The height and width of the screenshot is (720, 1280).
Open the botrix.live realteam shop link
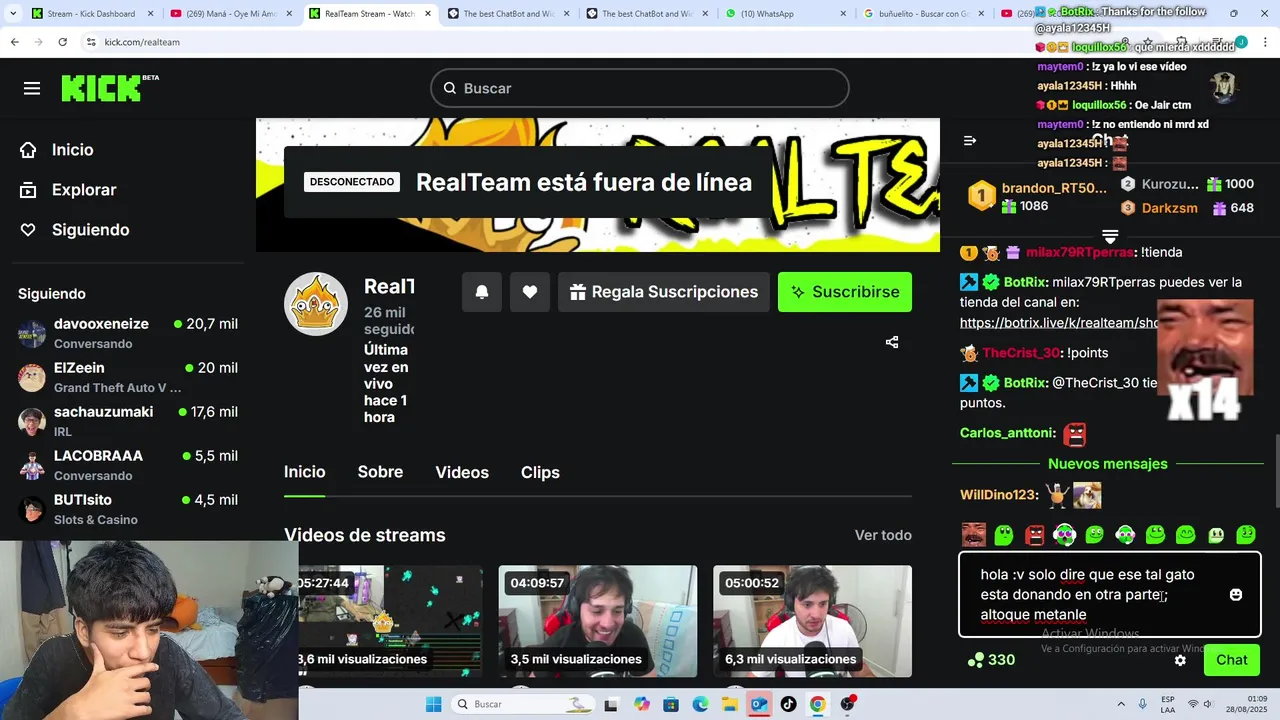point(1059,323)
